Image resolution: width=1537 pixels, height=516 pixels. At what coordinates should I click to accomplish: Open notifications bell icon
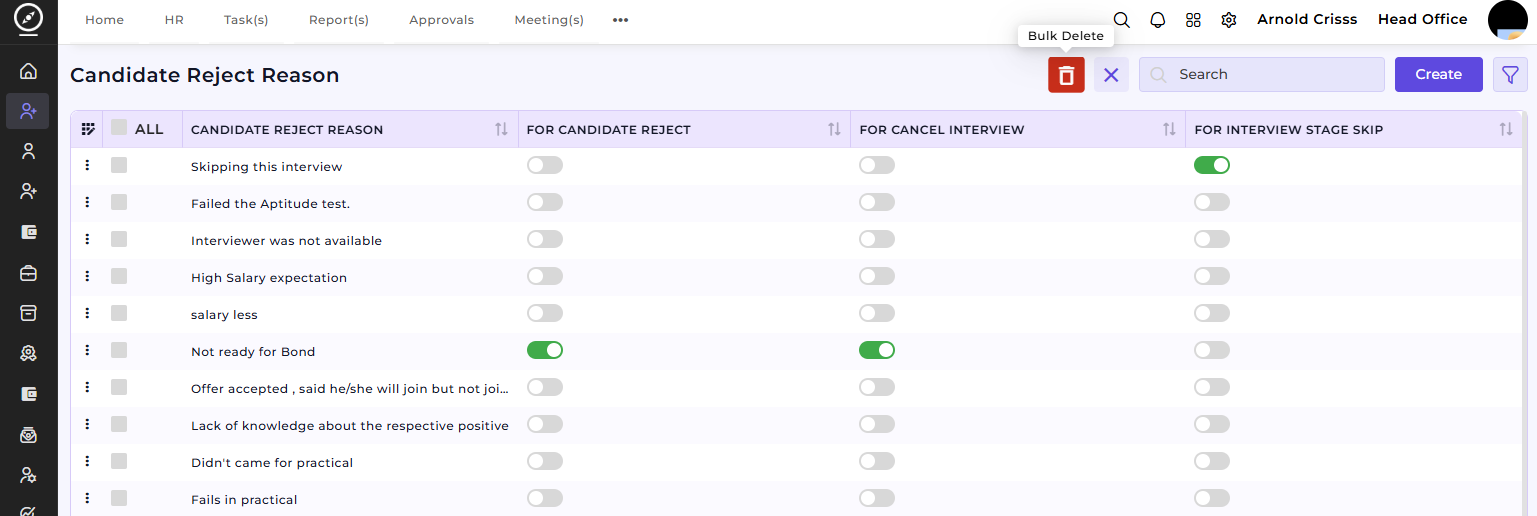[x=1158, y=20]
